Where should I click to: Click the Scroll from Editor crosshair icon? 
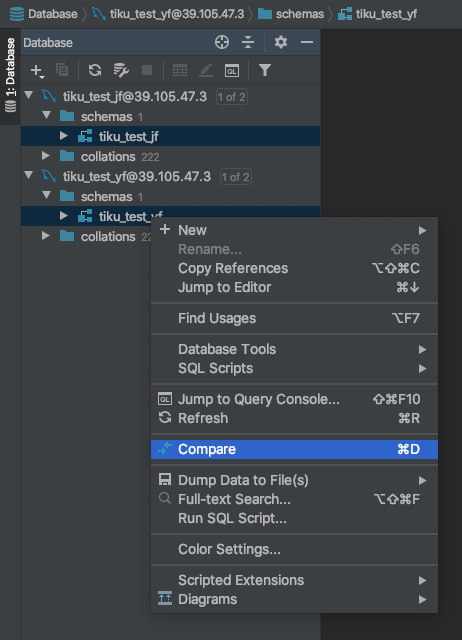(222, 42)
